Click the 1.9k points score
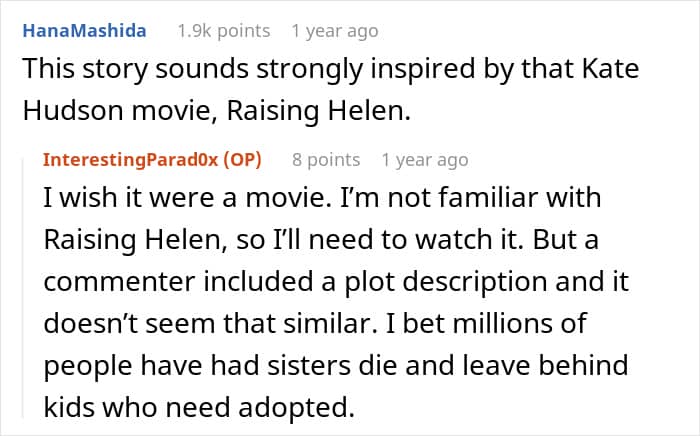The image size is (700, 436). pos(223,30)
